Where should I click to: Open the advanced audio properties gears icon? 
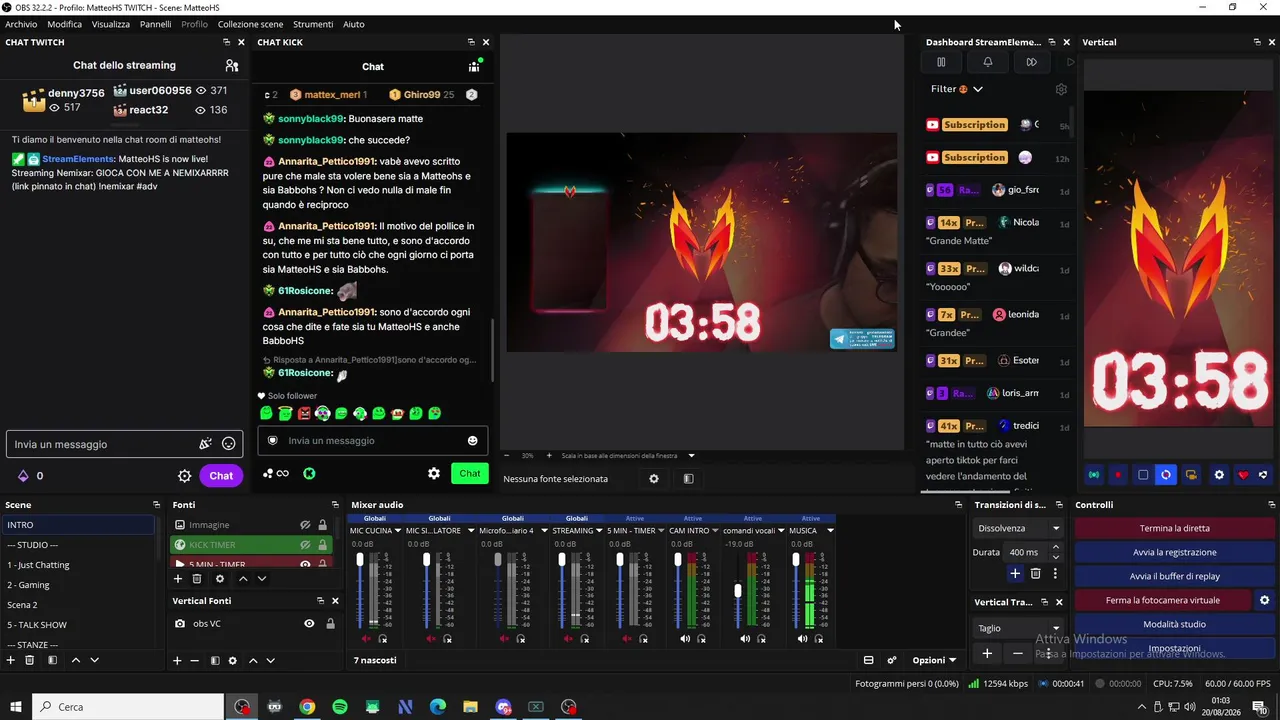point(892,660)
